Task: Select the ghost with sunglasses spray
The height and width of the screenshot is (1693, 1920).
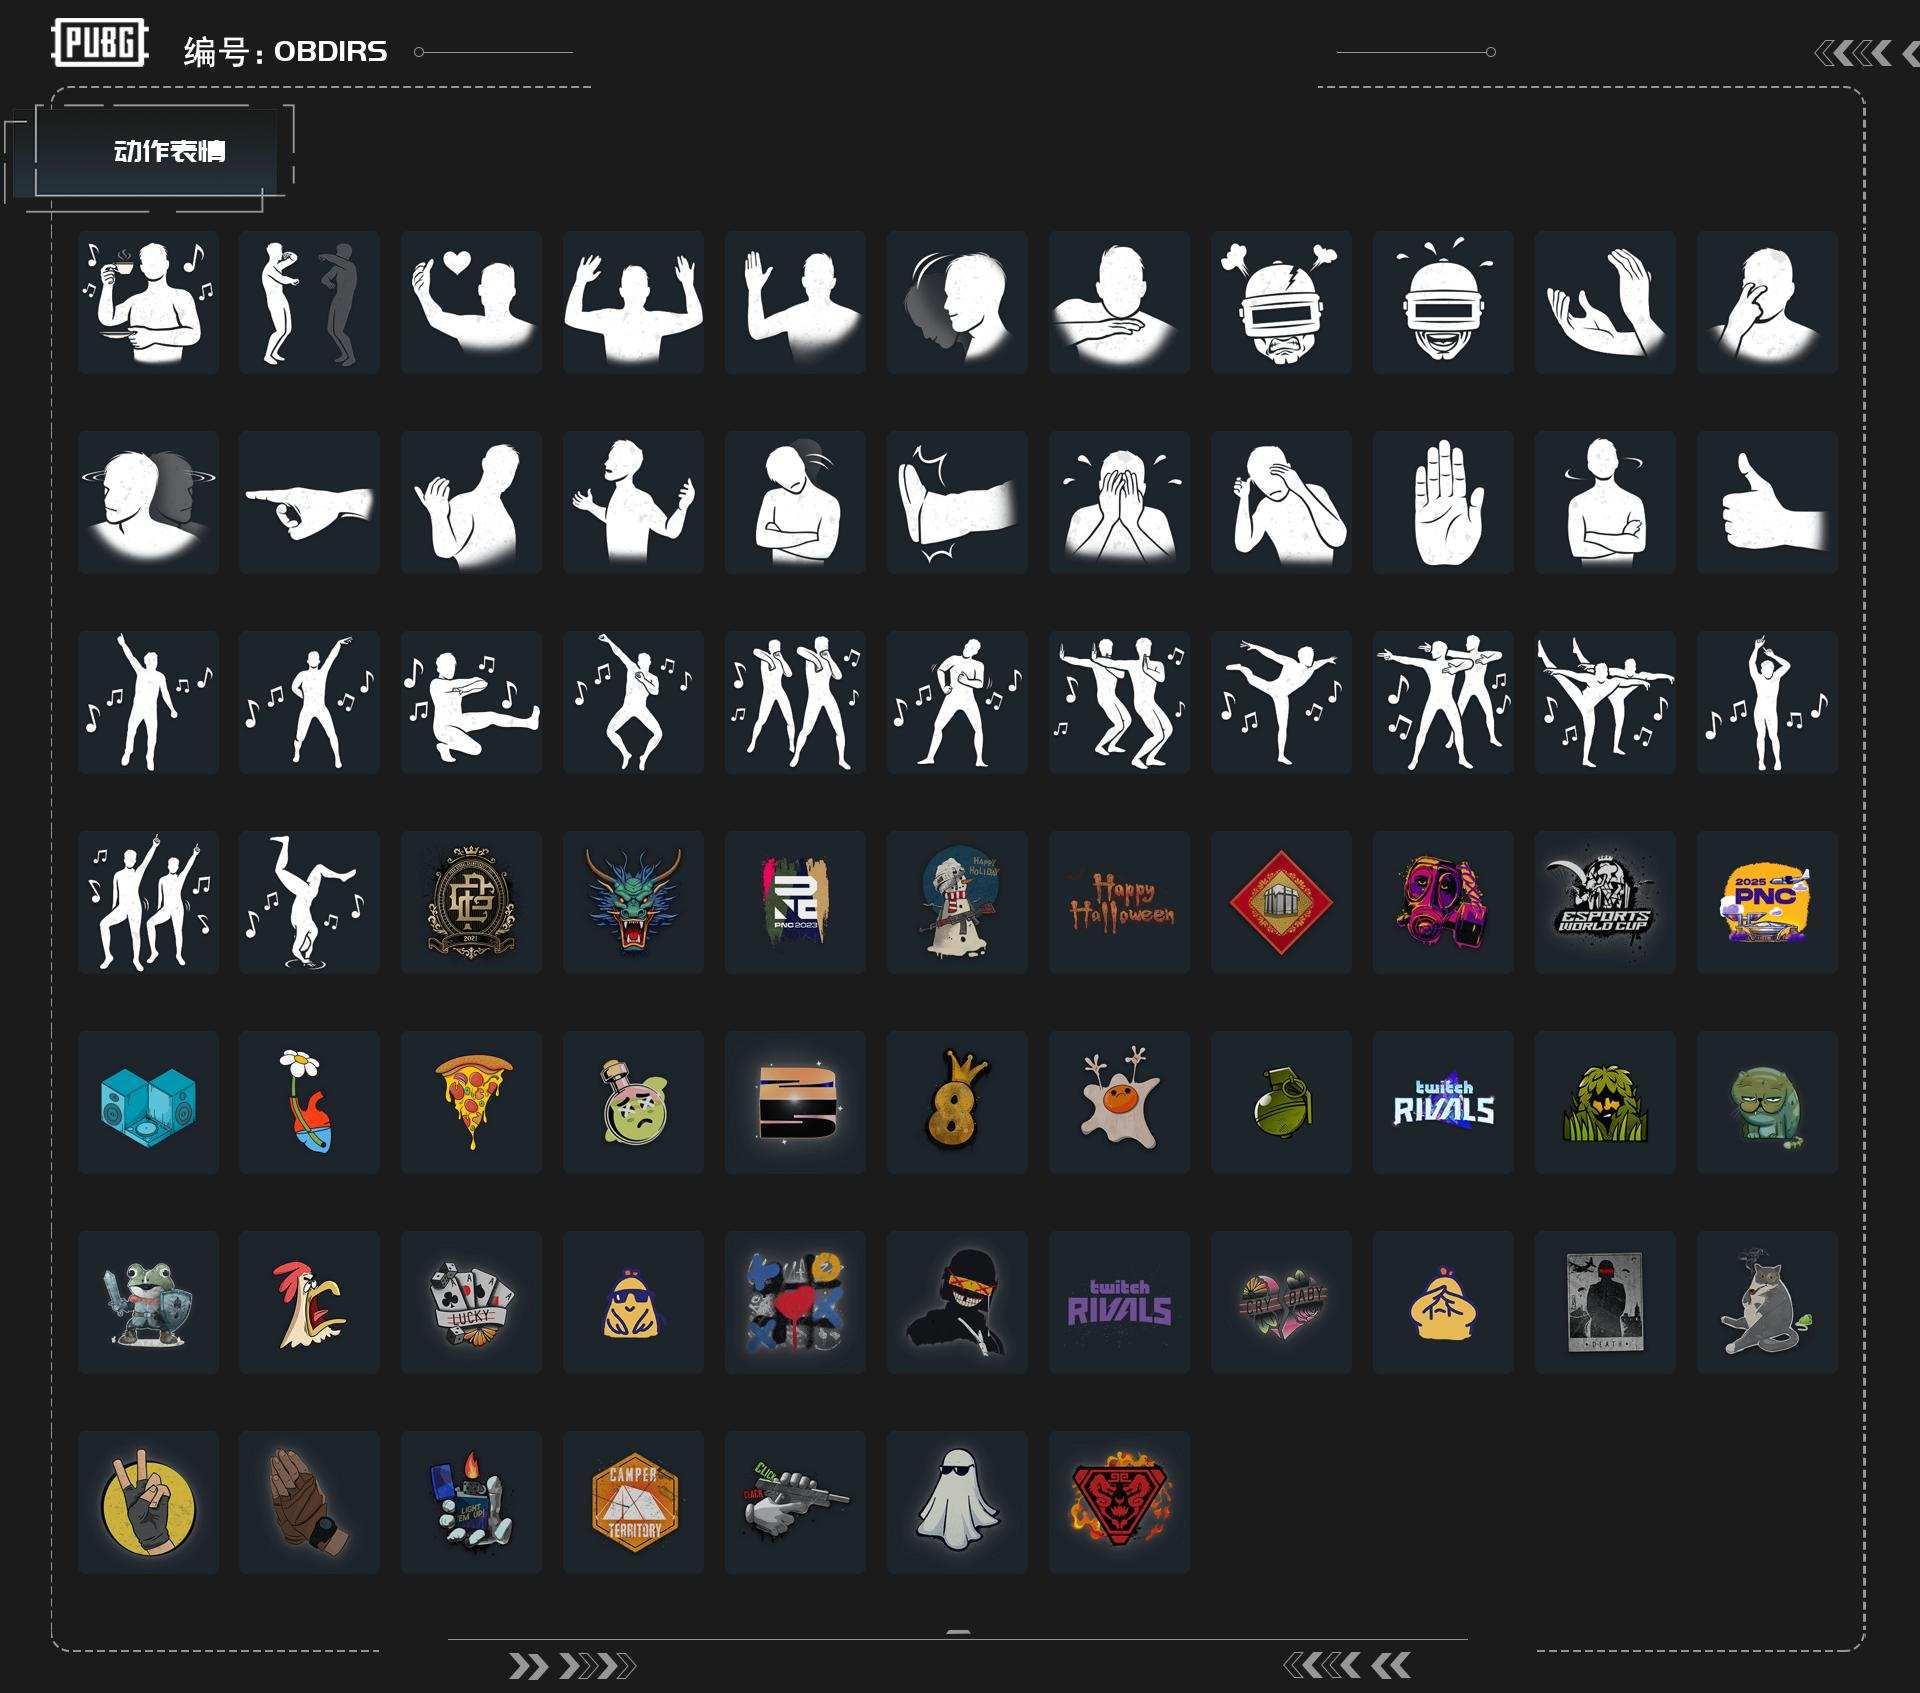Action: click(957, 1502)
